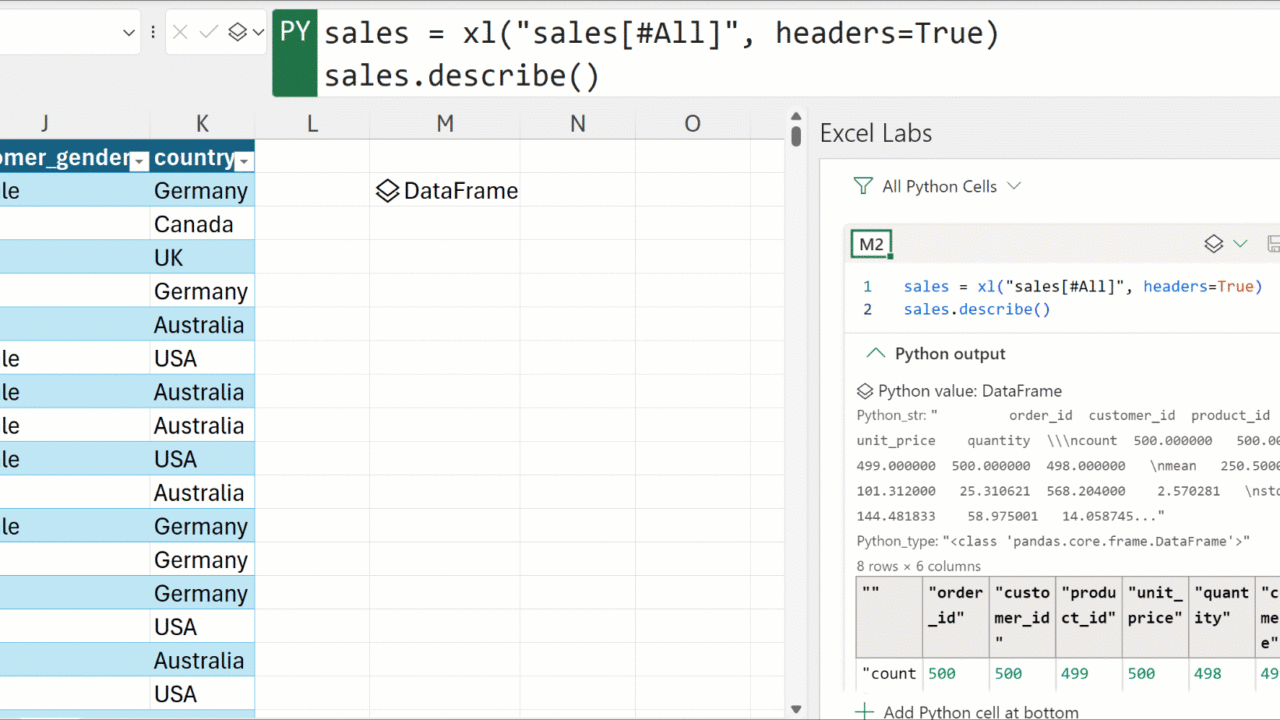Click the DataFrame card icon in cell M2
This screenshot has height=720, width=1280.
(x=387, y=191)
